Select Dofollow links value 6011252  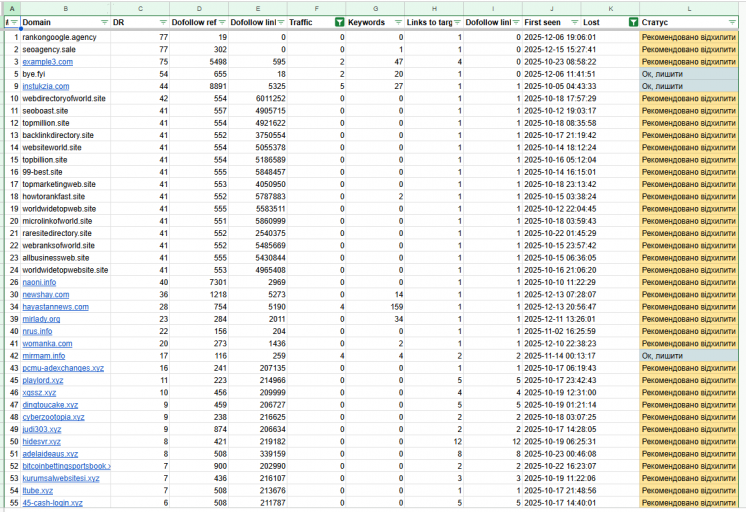click(257, 98)
